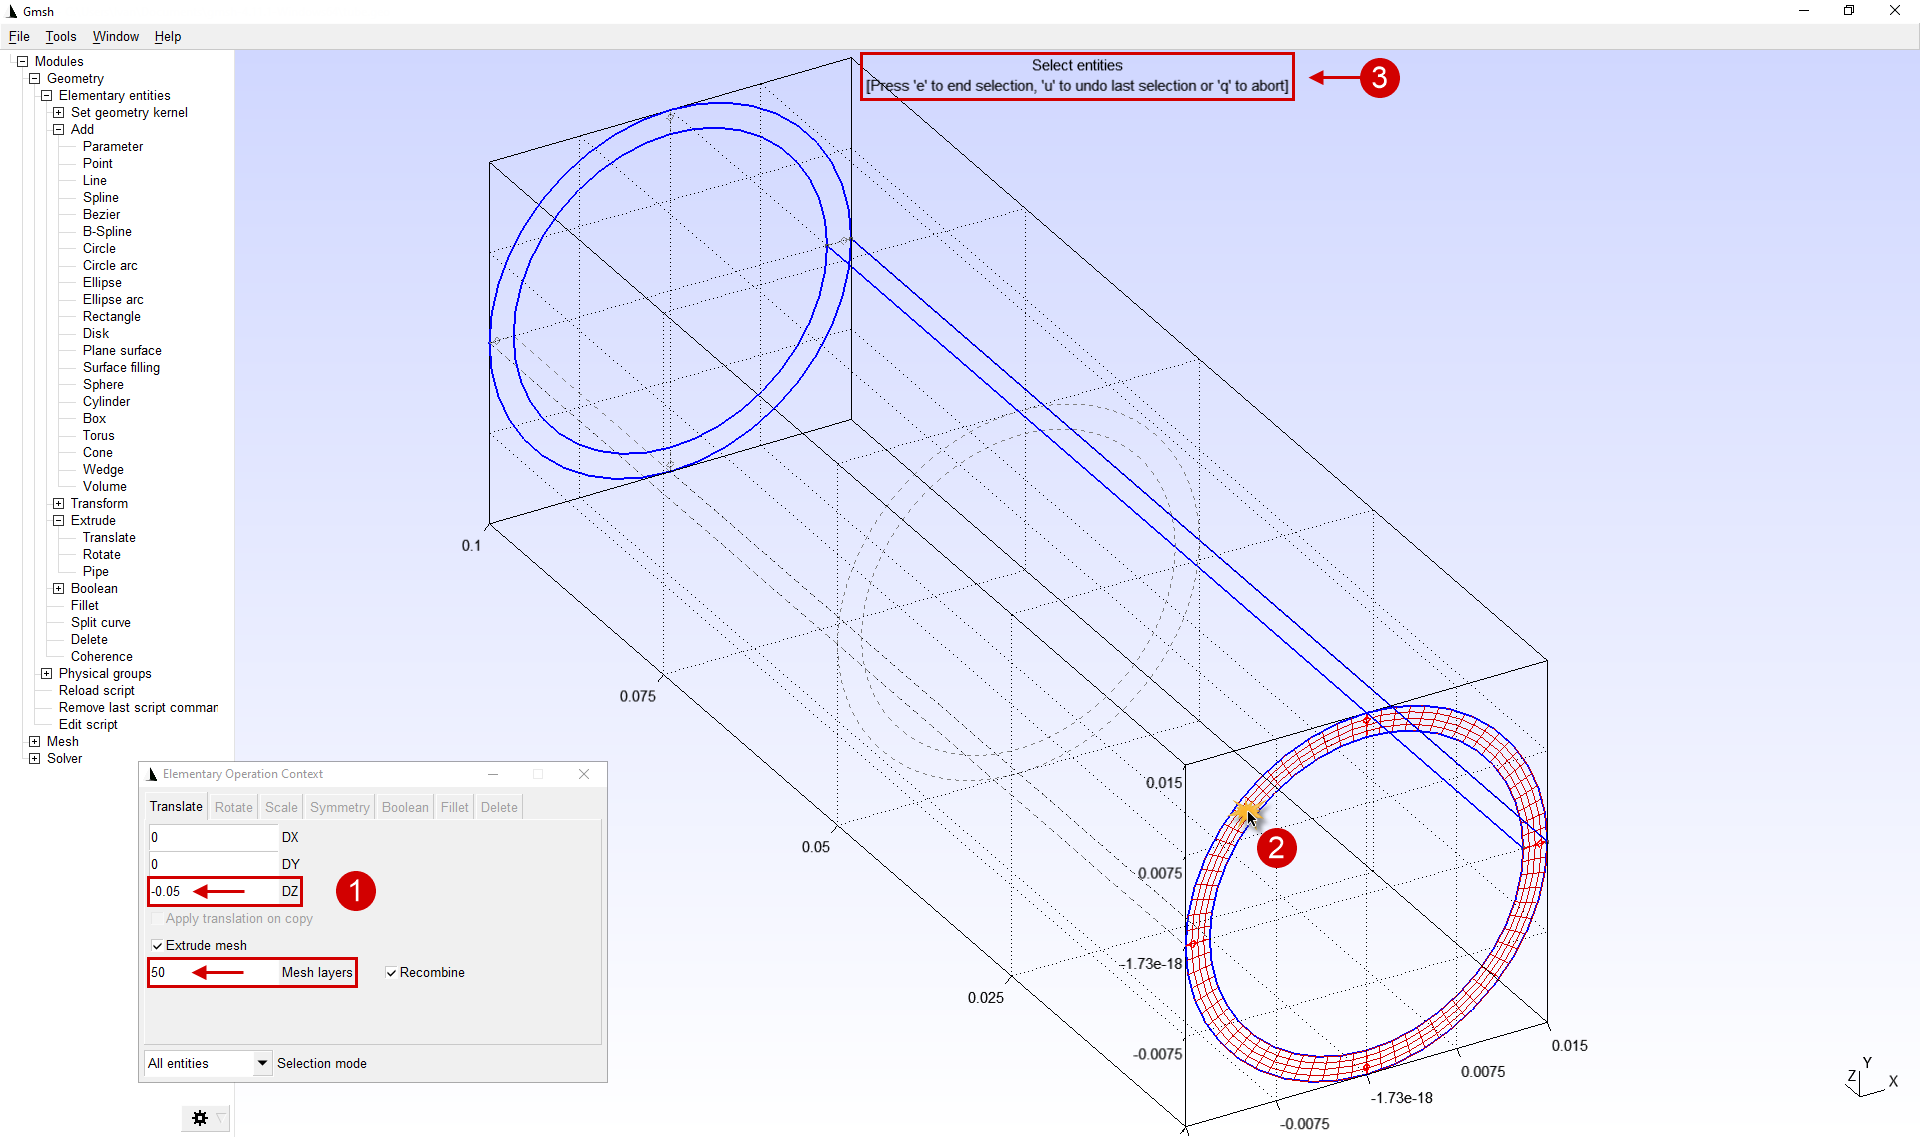Minimize the Elementary Operation Context dialog
1920x1137 pixels.
point(493,774)
